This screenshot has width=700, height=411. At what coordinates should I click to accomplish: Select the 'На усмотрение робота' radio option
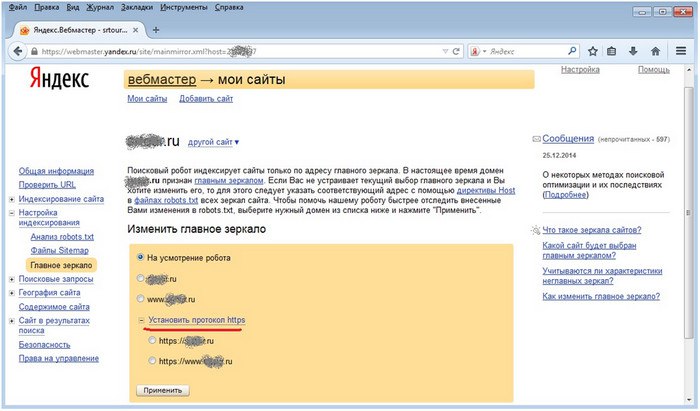[x=140, y=257]
